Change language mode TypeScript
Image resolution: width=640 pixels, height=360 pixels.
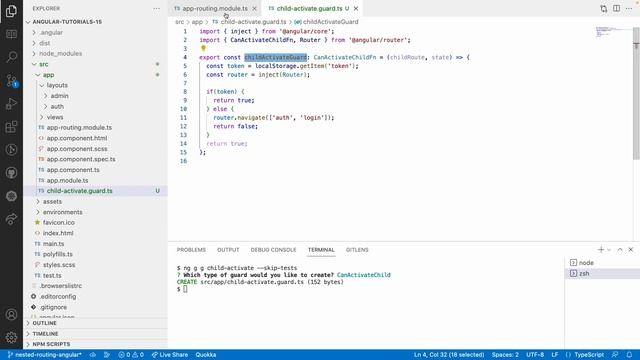click(x=589, y=355)
